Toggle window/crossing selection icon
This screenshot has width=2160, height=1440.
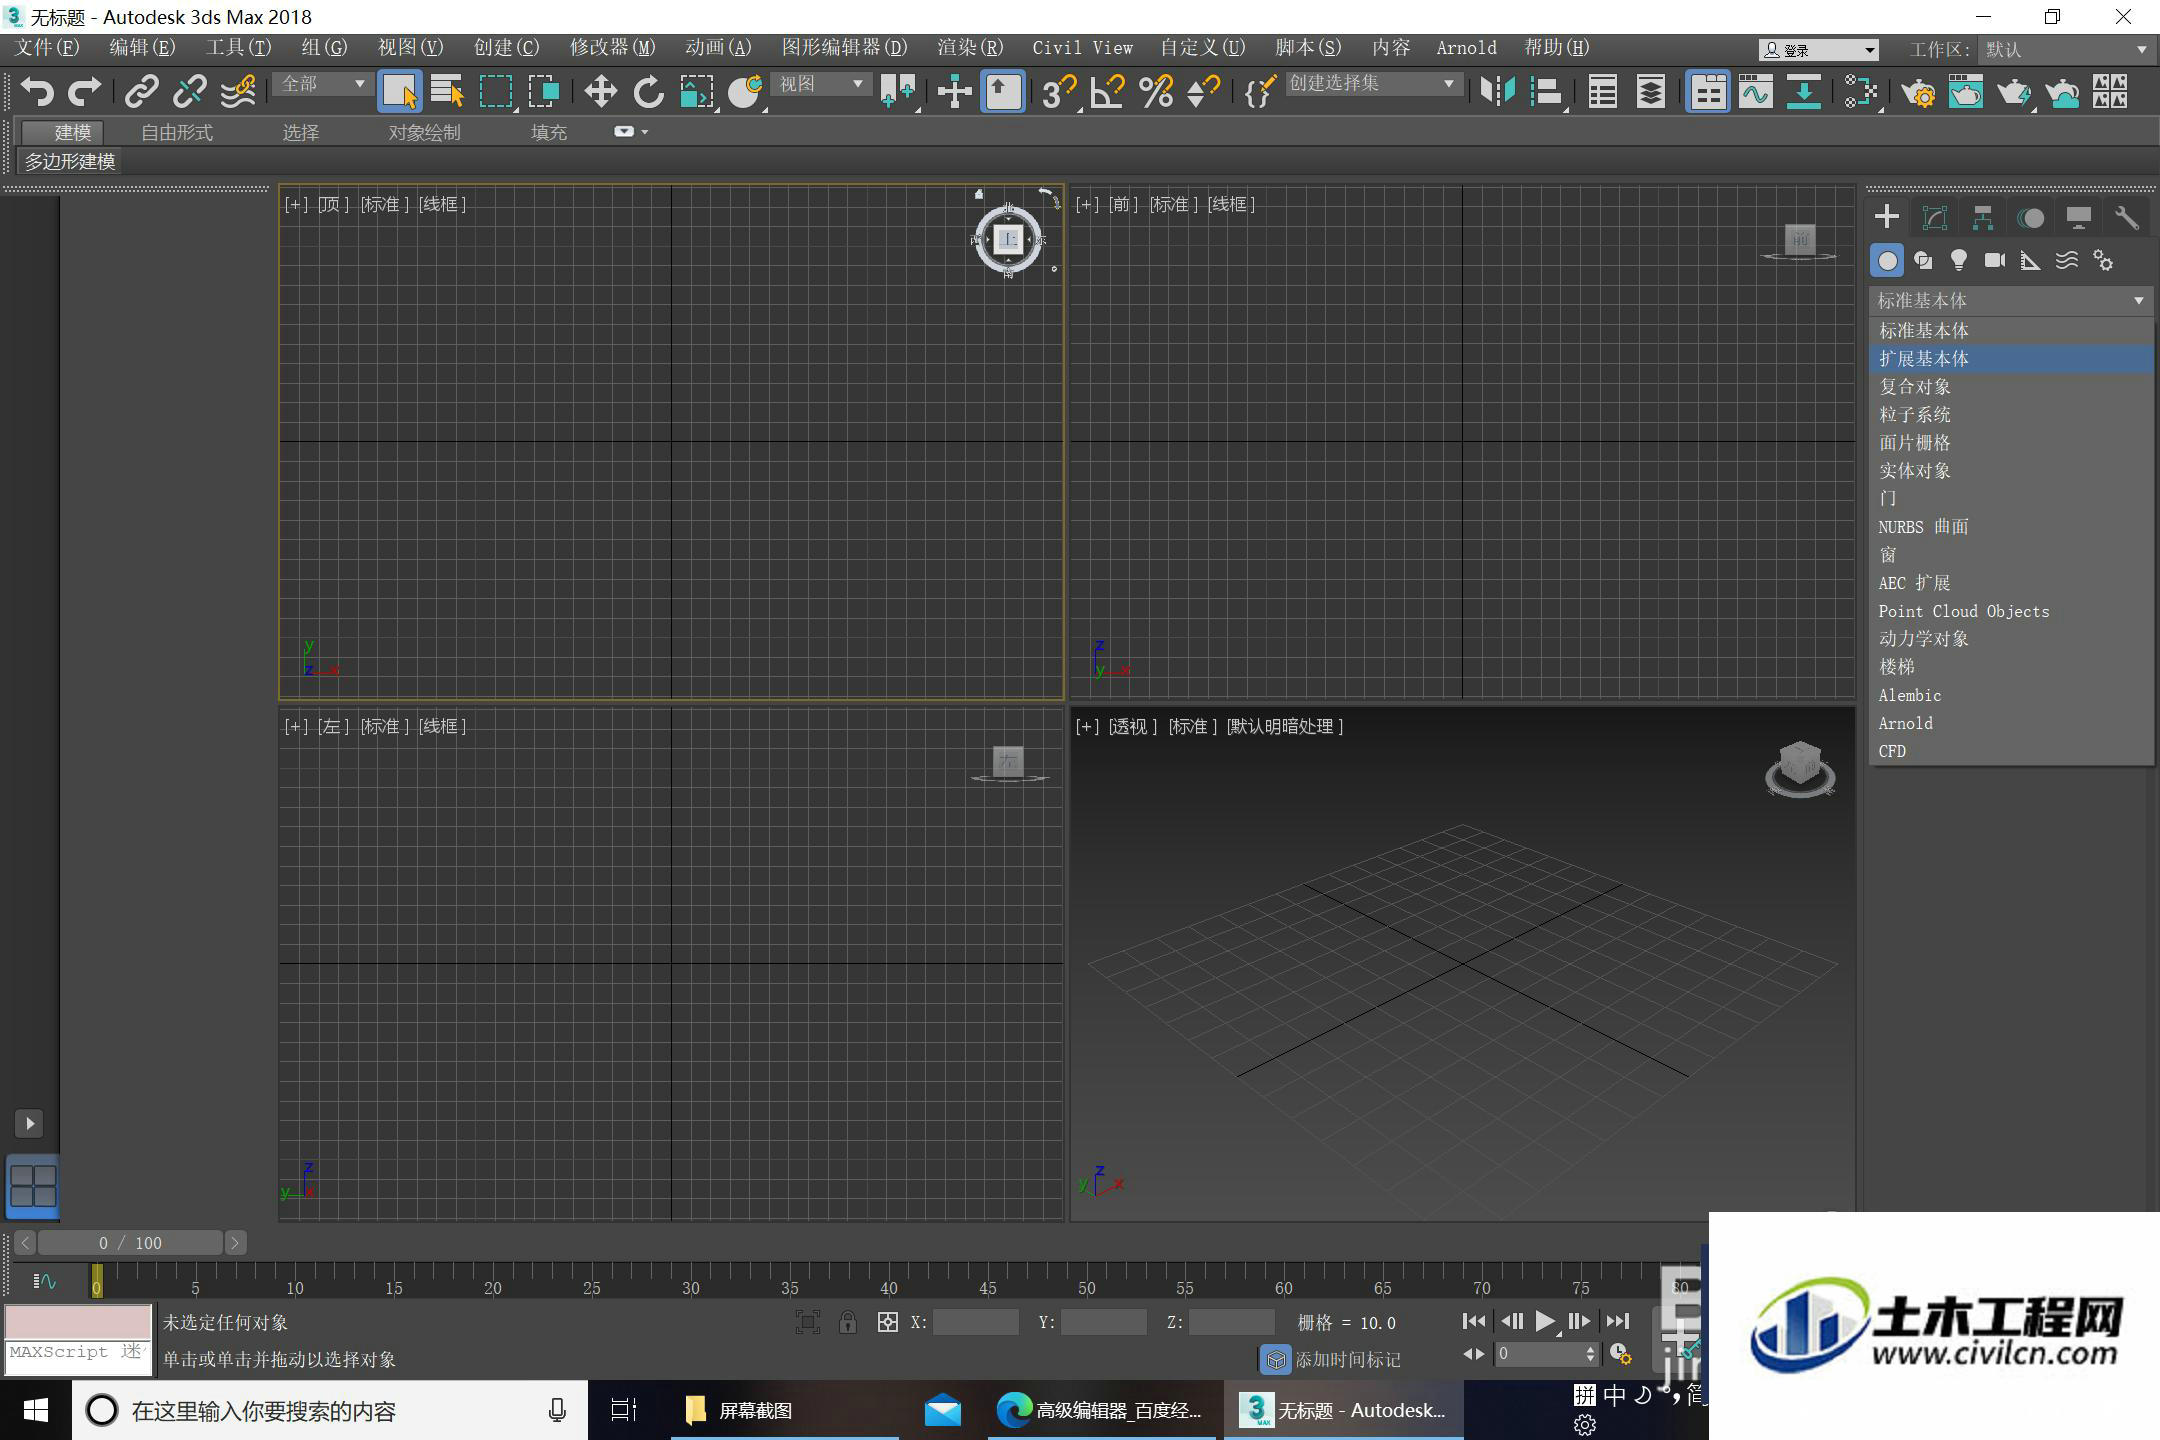coord(543,92)
